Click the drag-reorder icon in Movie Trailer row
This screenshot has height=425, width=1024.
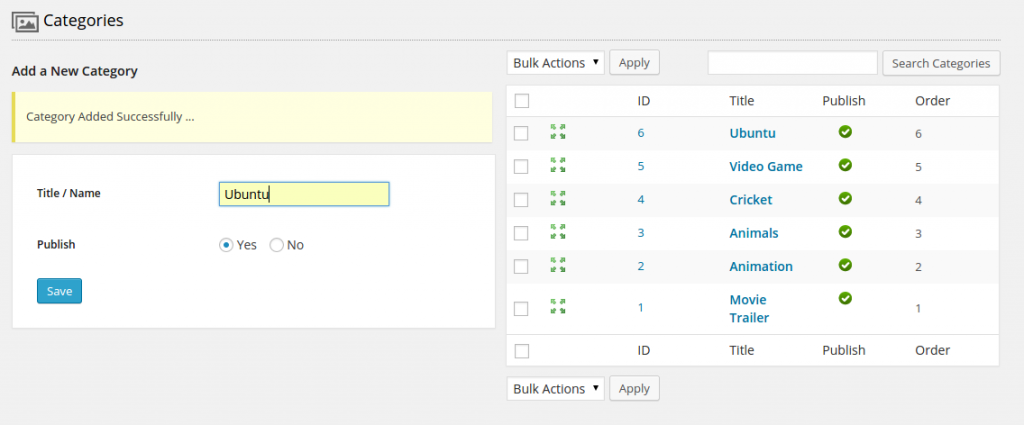click(558, 306)
